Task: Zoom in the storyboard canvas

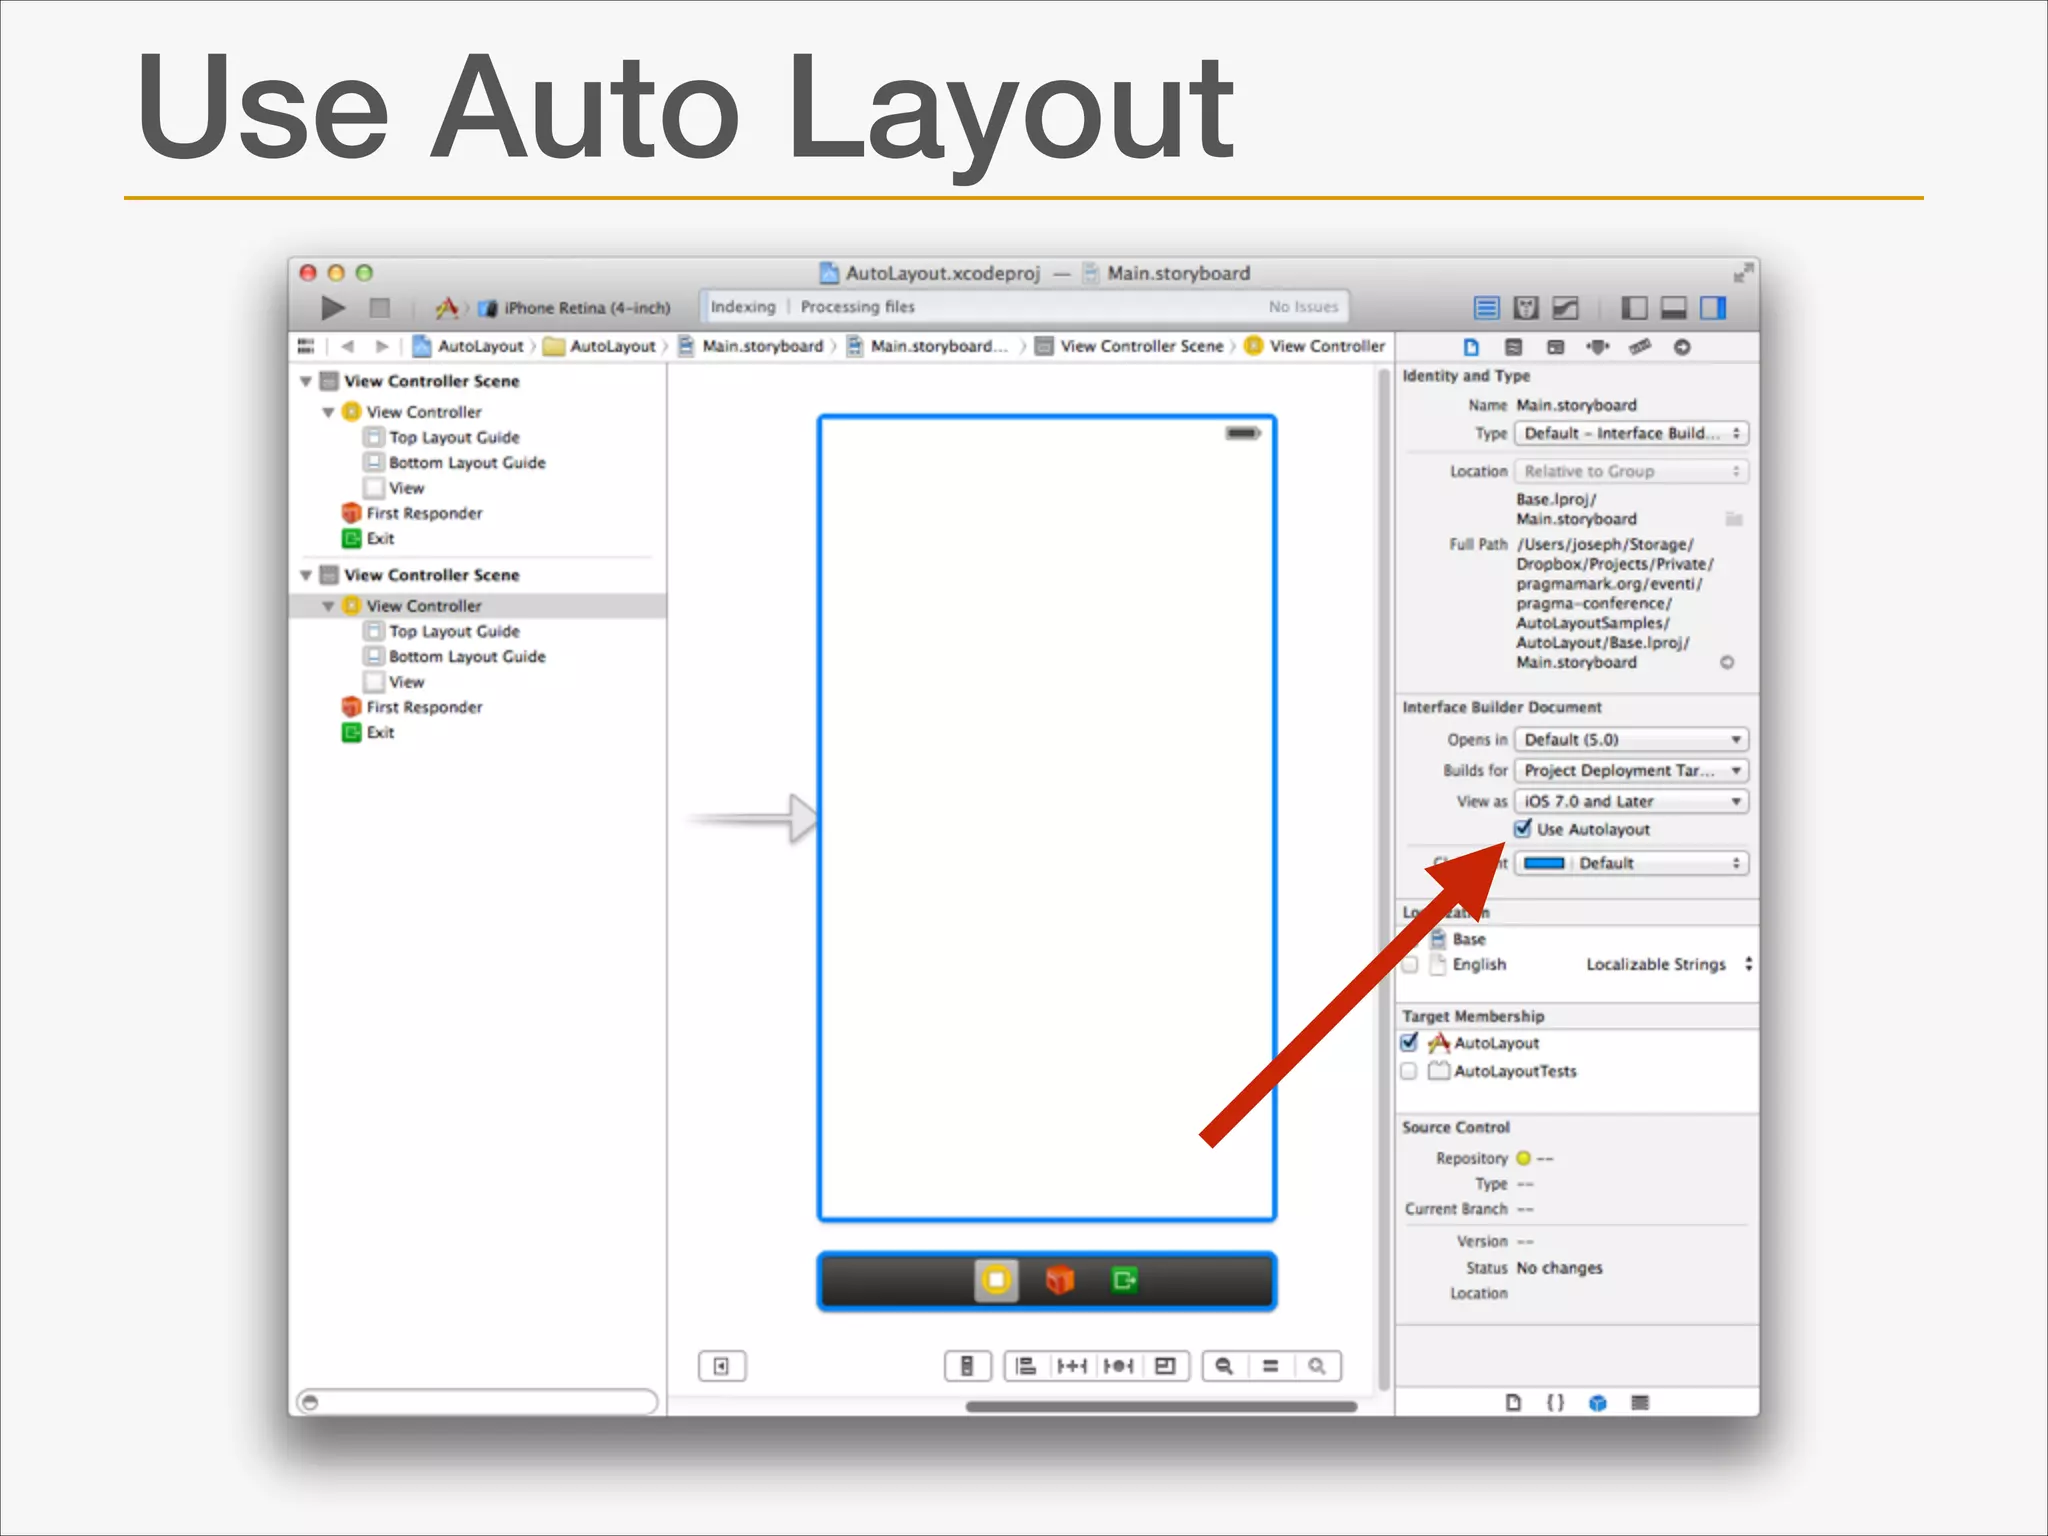Action: (1318, 1367)
